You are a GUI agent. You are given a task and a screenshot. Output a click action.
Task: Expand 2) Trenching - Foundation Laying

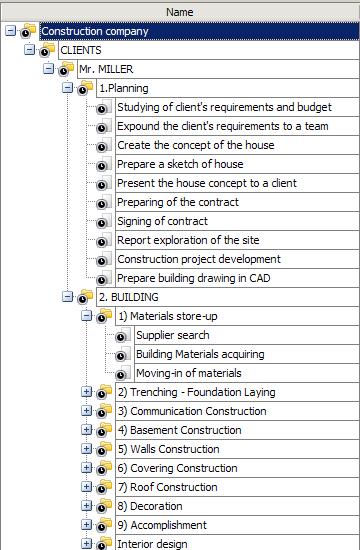point(86,391)
